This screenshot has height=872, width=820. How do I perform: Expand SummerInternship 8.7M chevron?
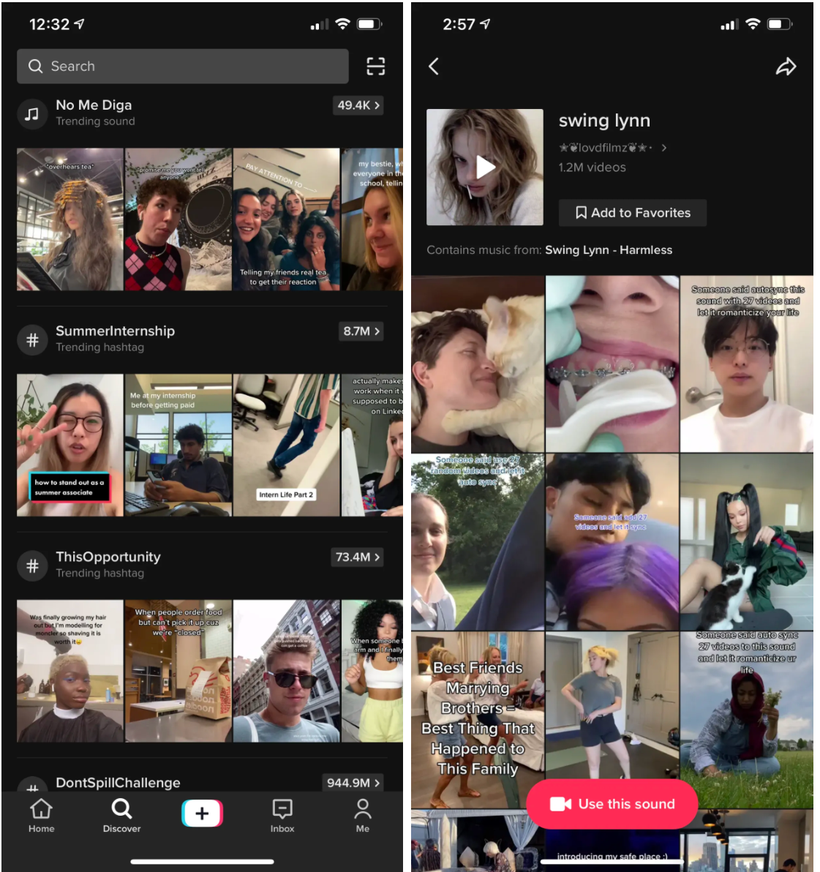[x=361, y=331]
